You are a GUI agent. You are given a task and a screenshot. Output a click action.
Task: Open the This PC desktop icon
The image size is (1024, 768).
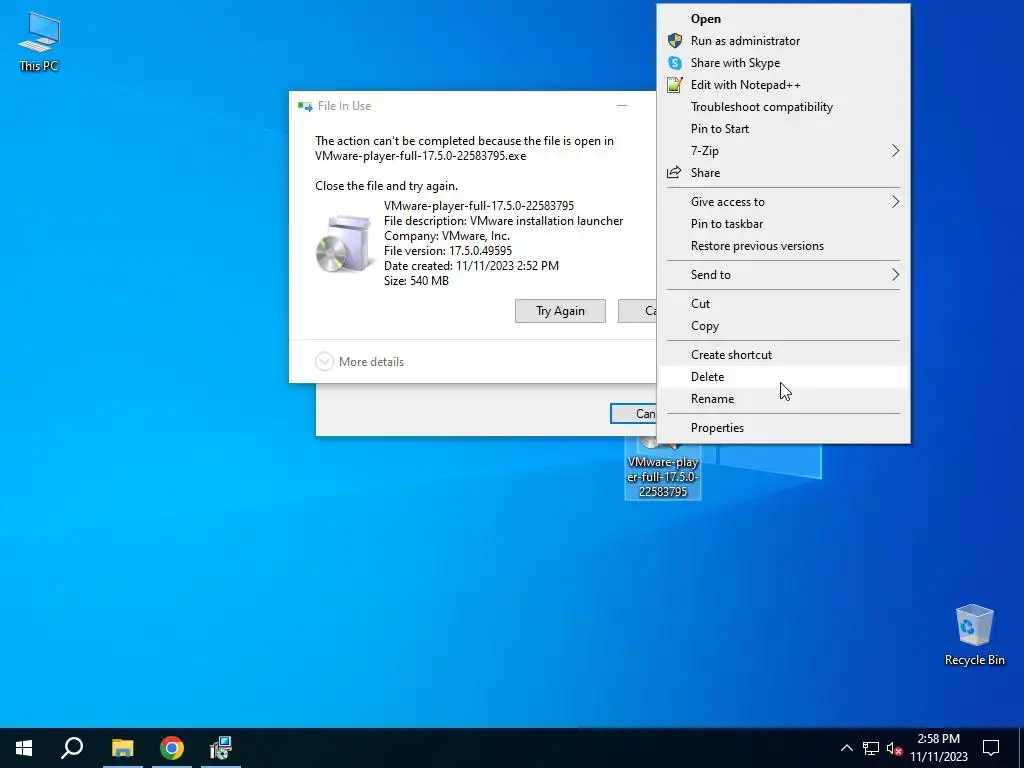39,41
